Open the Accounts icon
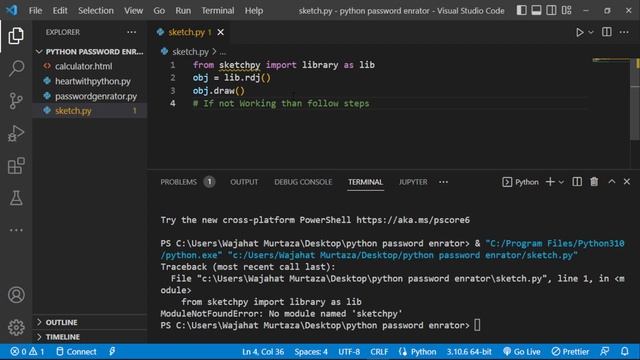The height and width of the screenshot is (360, 640). click(16, 295)
